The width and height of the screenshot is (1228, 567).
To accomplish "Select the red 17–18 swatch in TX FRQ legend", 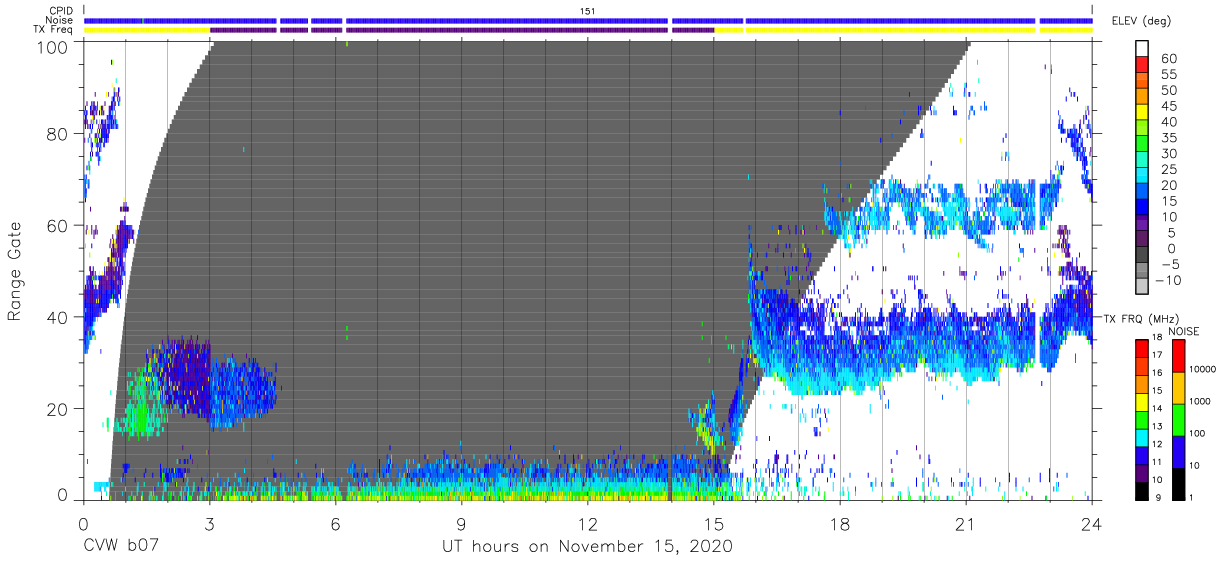I will pos(1142,347).
